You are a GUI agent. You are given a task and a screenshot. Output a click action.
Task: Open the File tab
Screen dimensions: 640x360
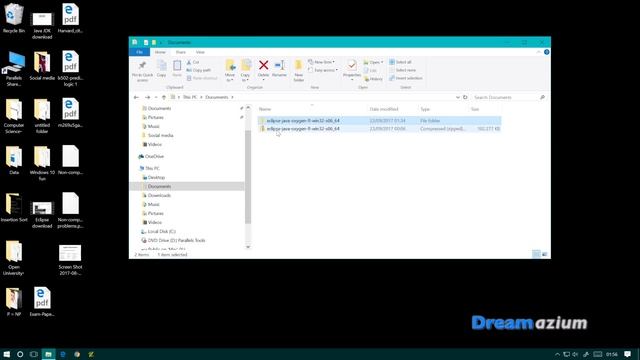(139, 52)
